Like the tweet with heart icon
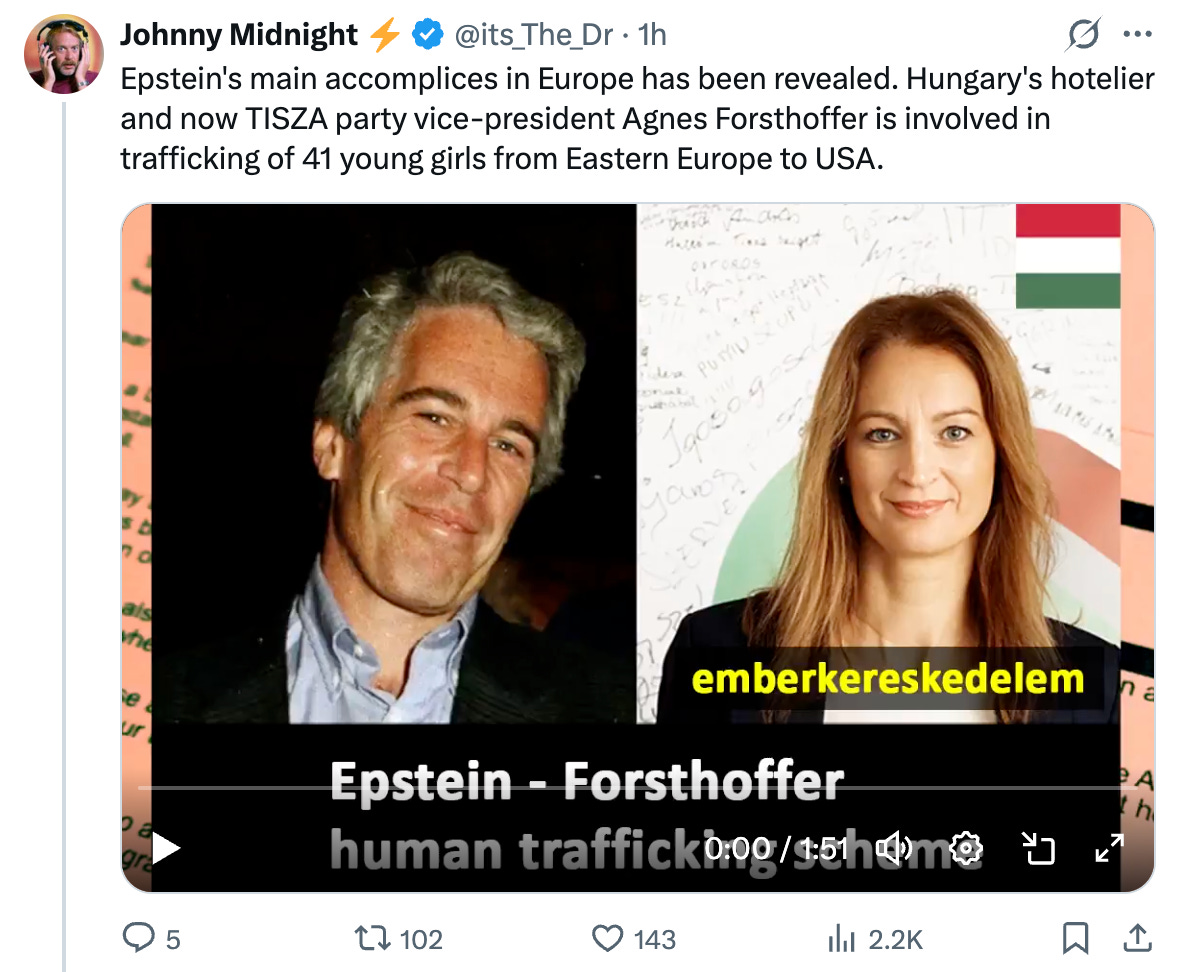 [x=607, y=938]
